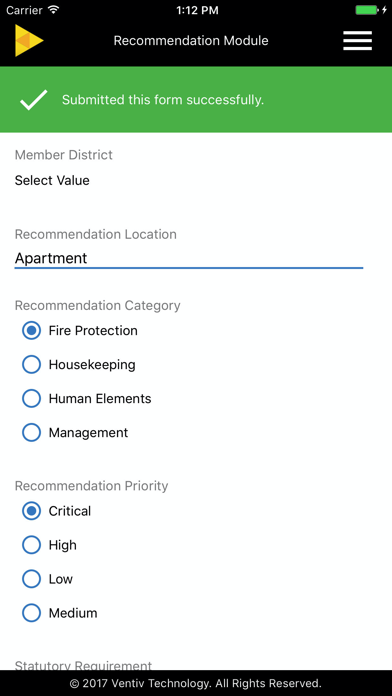Open the hamburger menu icon
Image resolution: width=392 pixels, height=696 pixels.
click(x=357, y=40)
